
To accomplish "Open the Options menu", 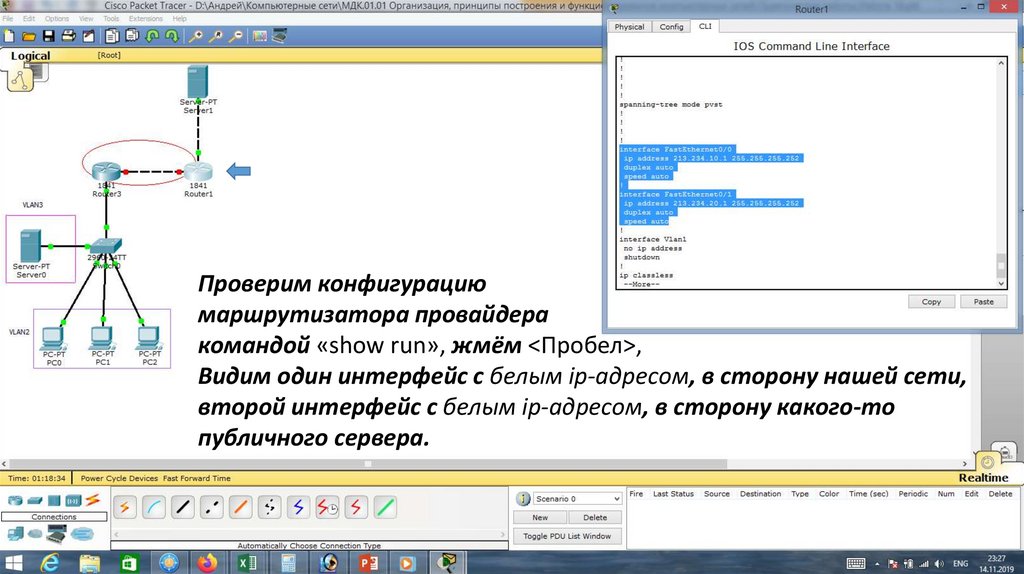I will click(57, 18).
